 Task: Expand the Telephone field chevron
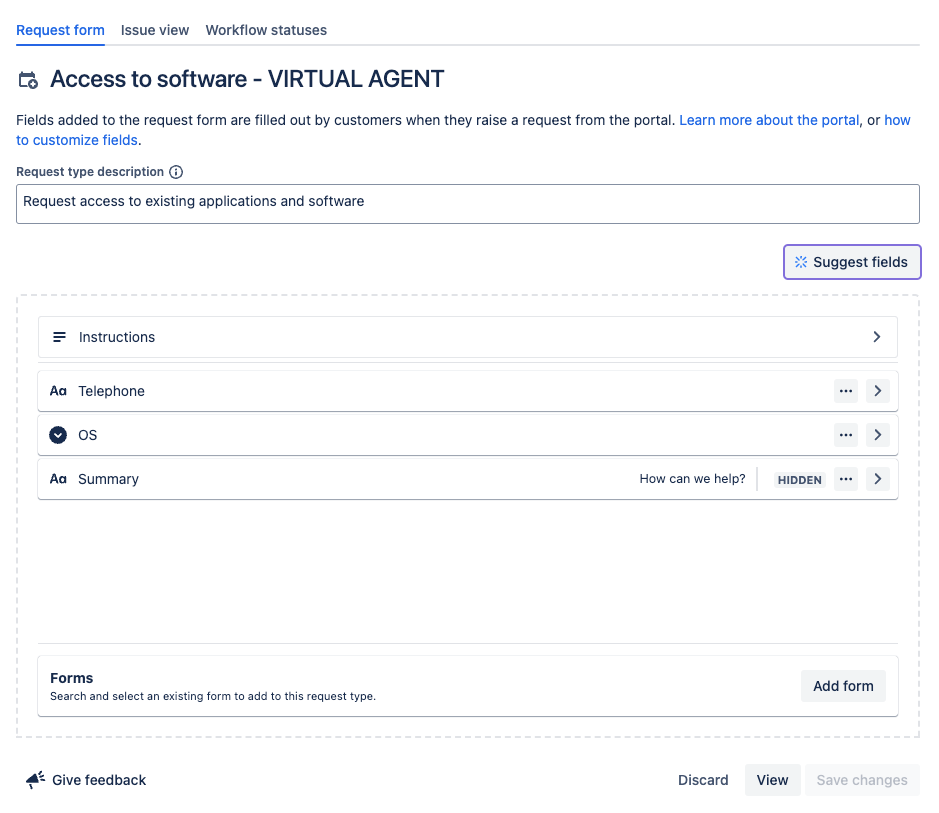tap(877, 391)
